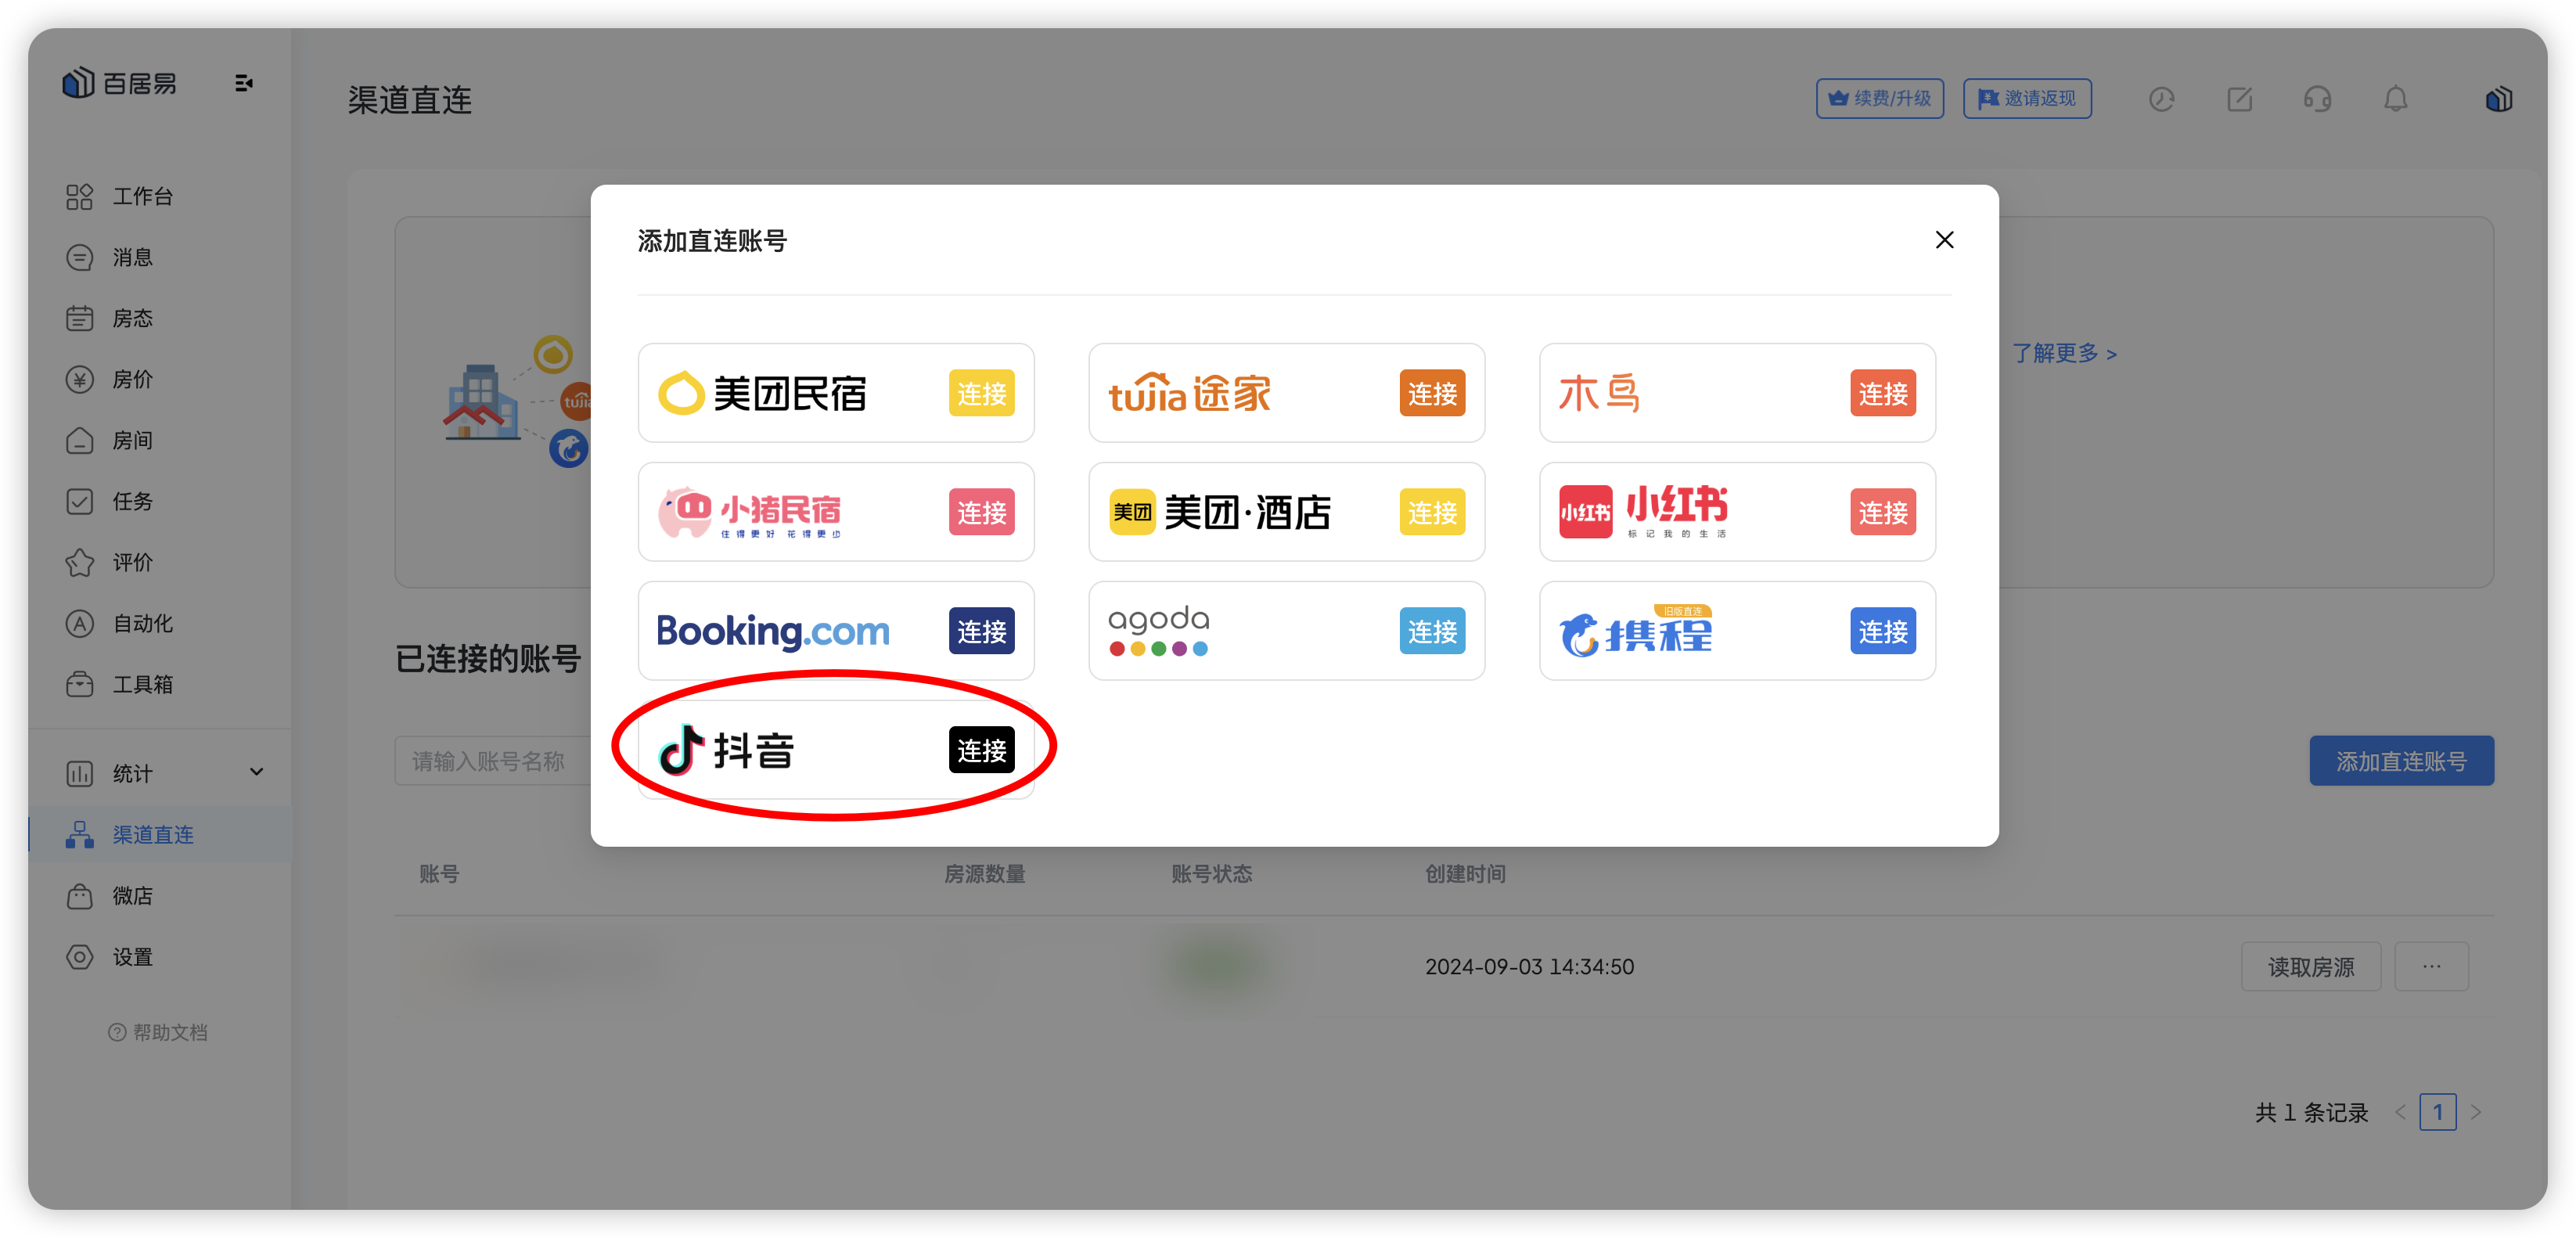Image resolution: width=2576 pixels, height=1238 pixels.
Task: Click the Booking.com logo
Action: coord(773,631)
